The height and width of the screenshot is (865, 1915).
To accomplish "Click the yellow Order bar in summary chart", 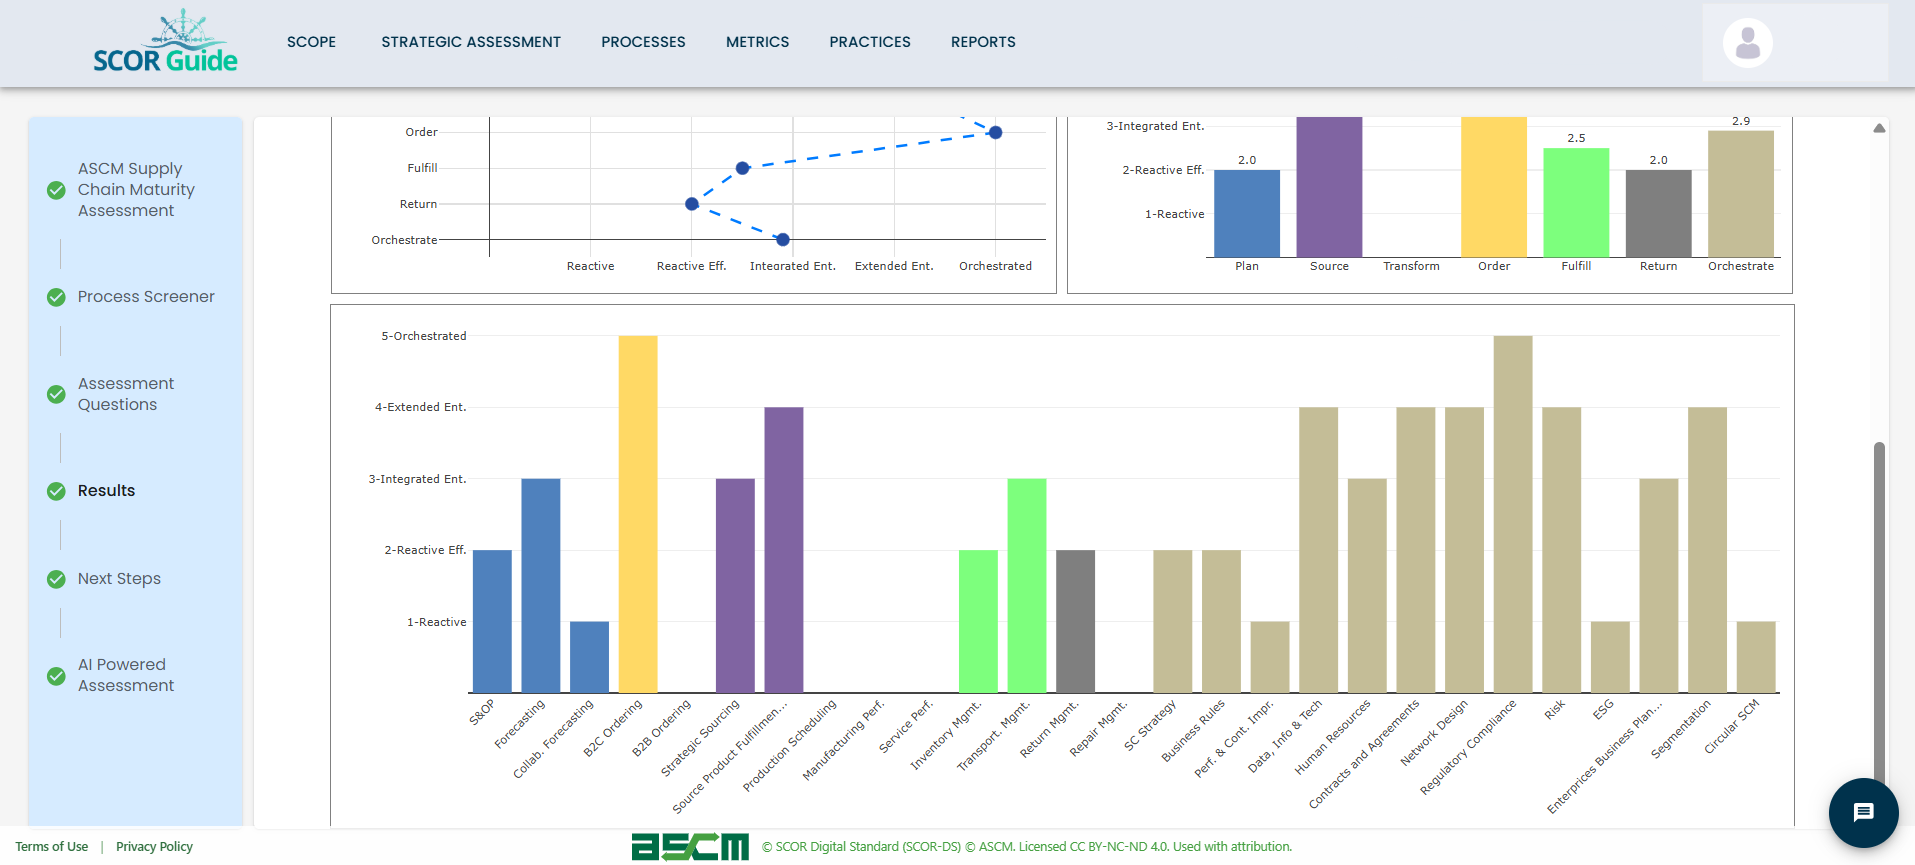I will [x=1494, y=187].
